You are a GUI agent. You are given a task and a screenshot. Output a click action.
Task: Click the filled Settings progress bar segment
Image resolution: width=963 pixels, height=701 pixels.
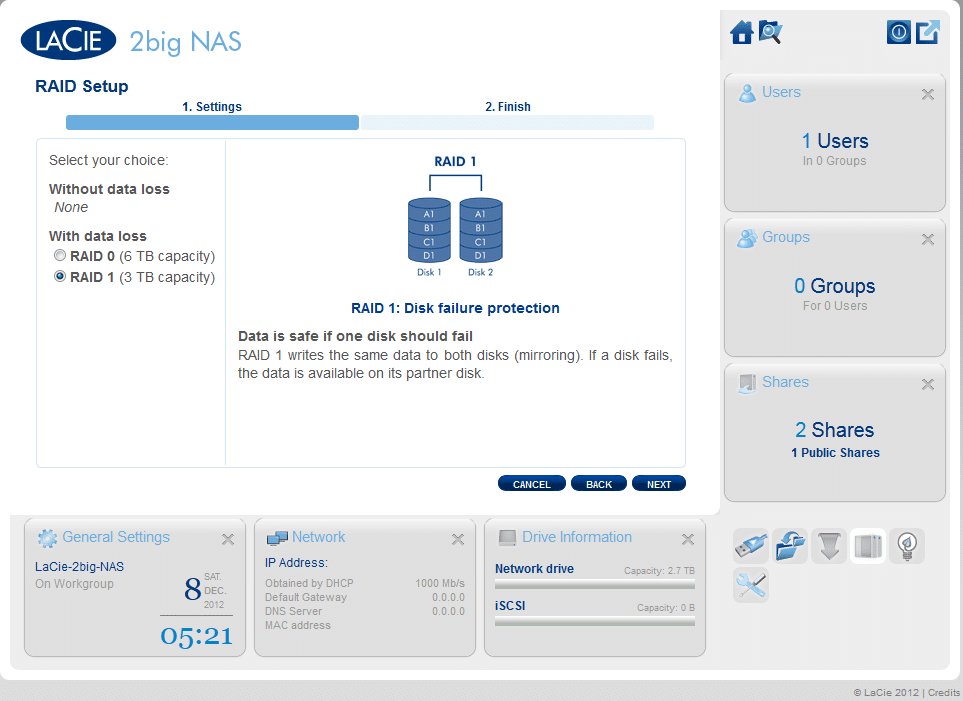coord(212,122)
